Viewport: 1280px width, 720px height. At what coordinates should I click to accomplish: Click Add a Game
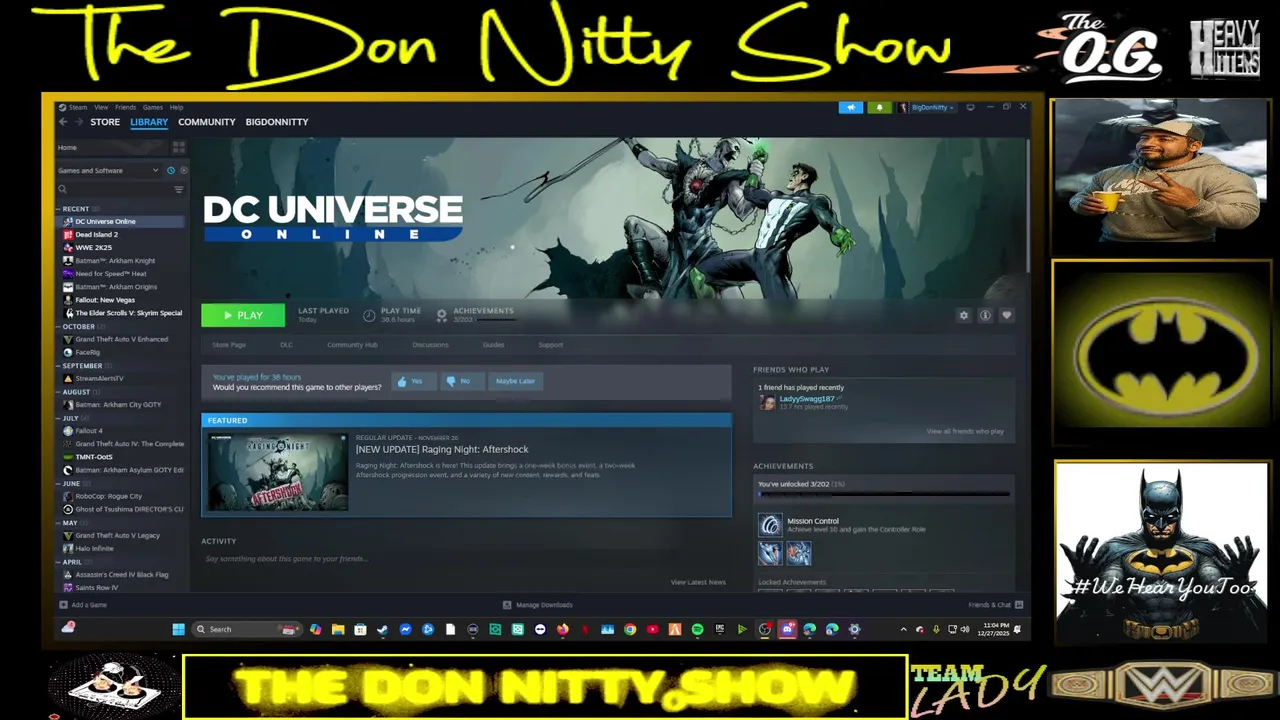click(x=83, y=605)
